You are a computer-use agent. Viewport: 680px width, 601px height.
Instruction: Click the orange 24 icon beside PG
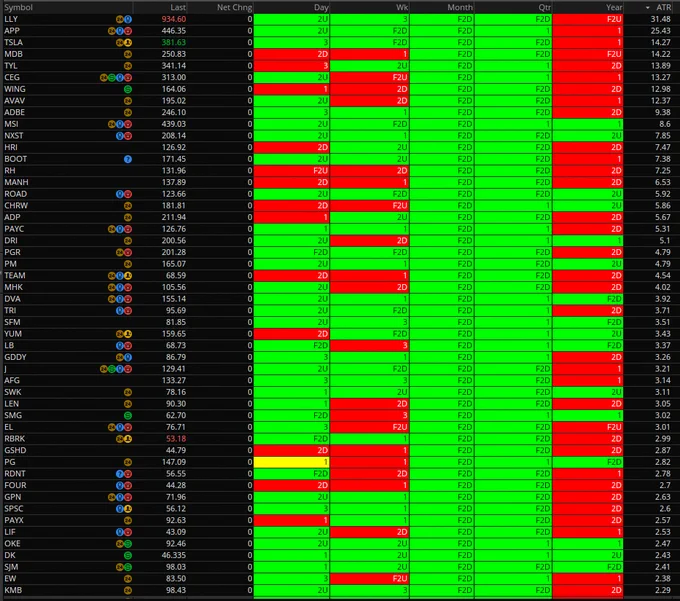(x=128, y=462)
